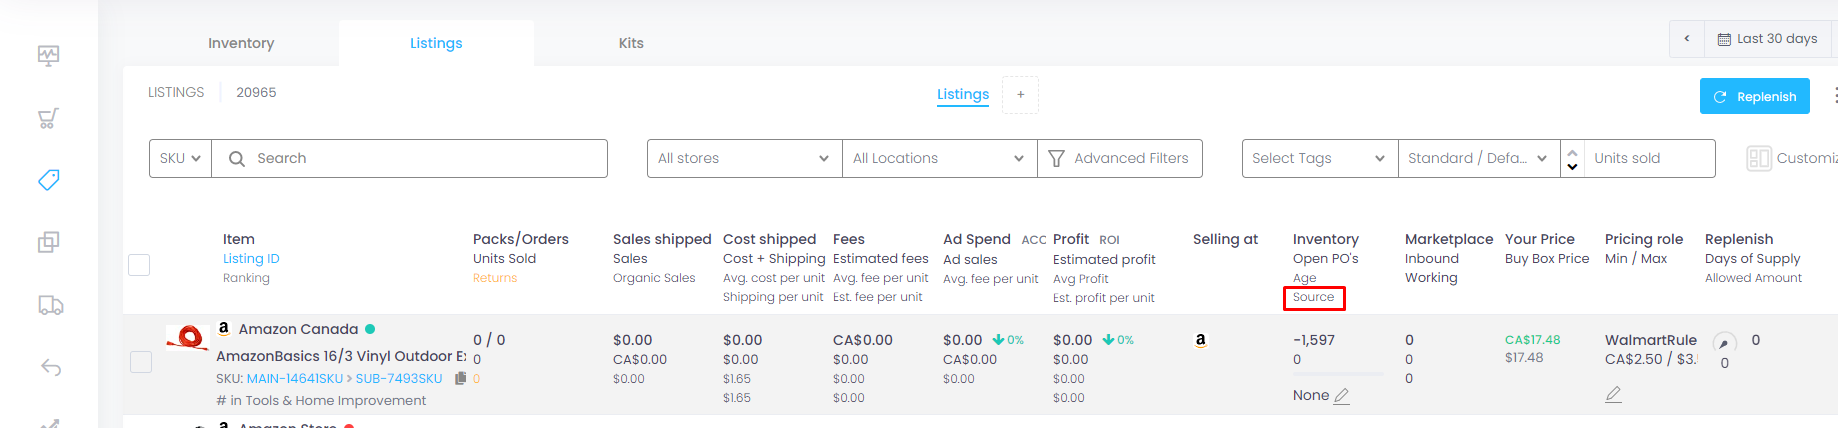Click the replenish gauge icon
This screenshot has height=428, width=1838.
point(1724,342)
